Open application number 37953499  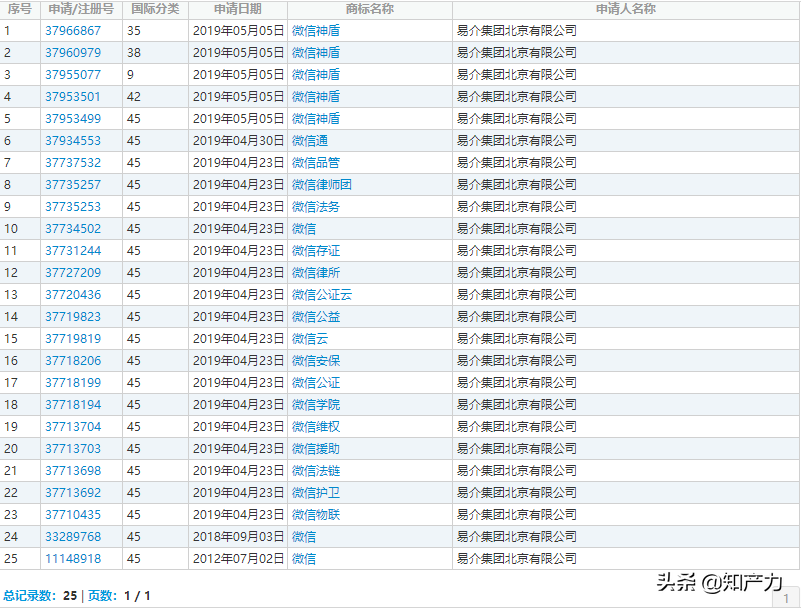[73, 119]
